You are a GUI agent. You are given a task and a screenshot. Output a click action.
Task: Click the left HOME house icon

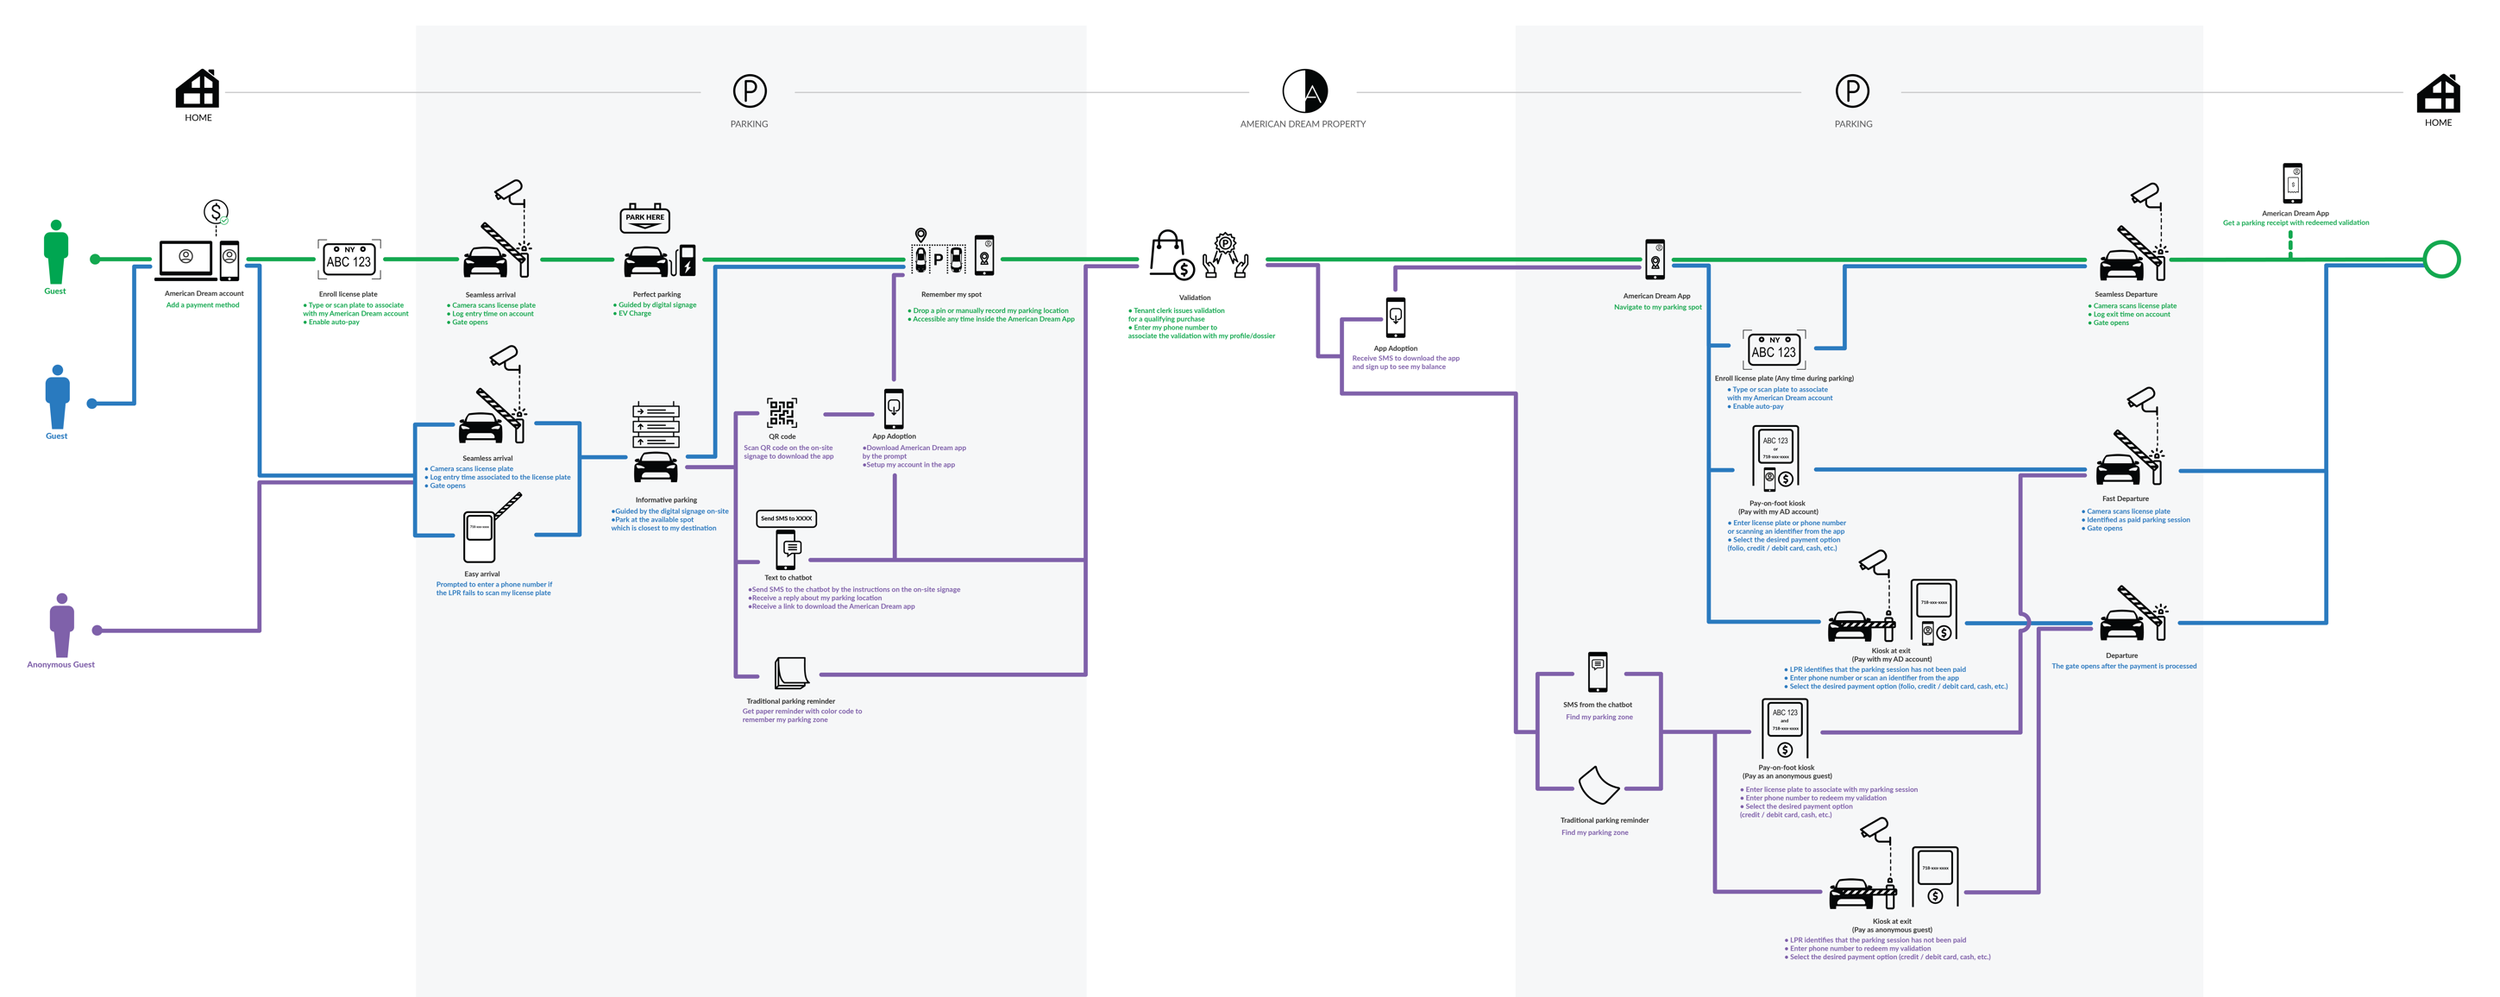pos(197,88)
